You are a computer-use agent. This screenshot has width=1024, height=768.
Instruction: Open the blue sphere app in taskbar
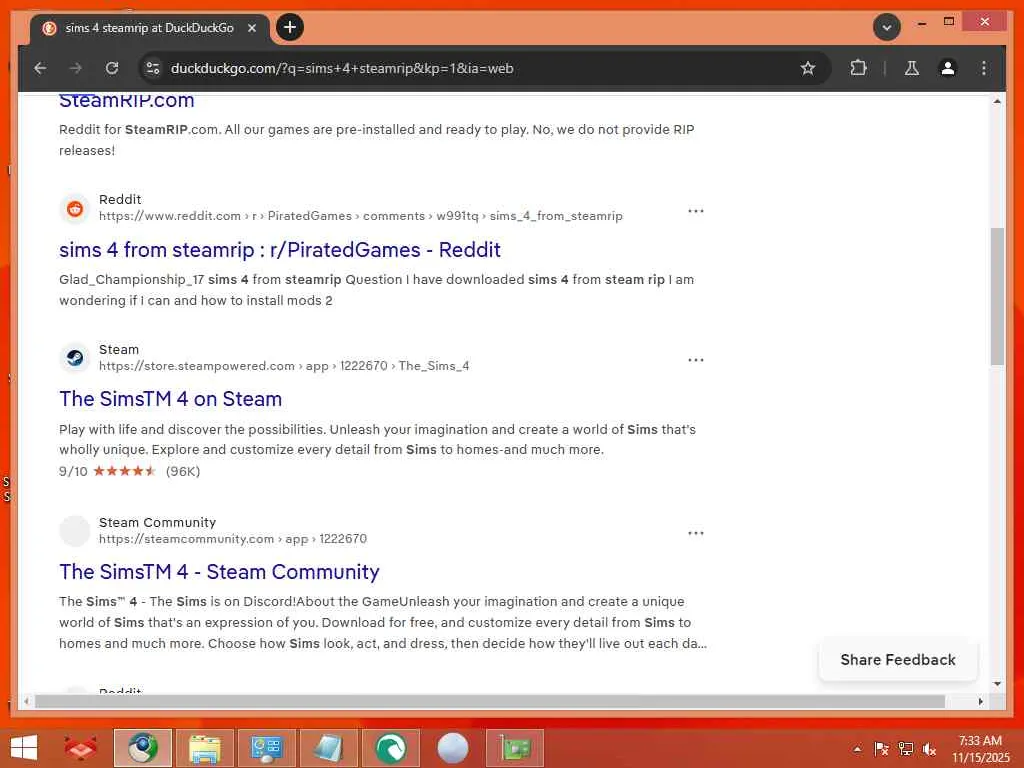(x=453, y=748)
